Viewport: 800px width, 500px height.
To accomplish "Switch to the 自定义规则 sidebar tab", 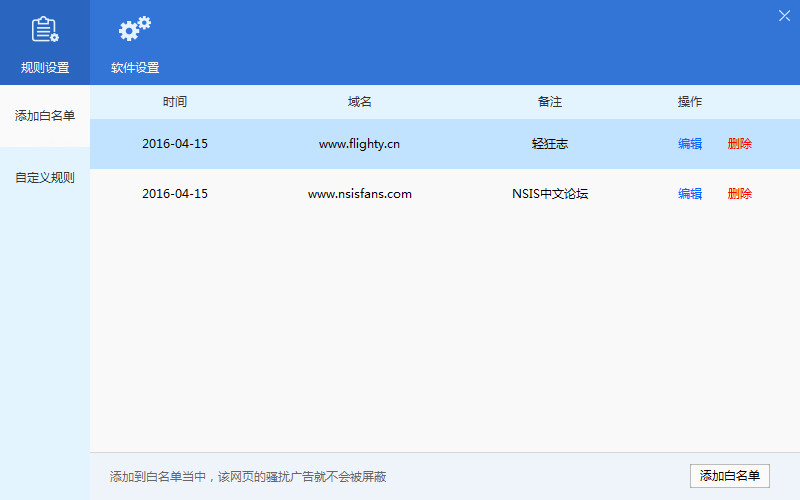I will click(45, 178).
